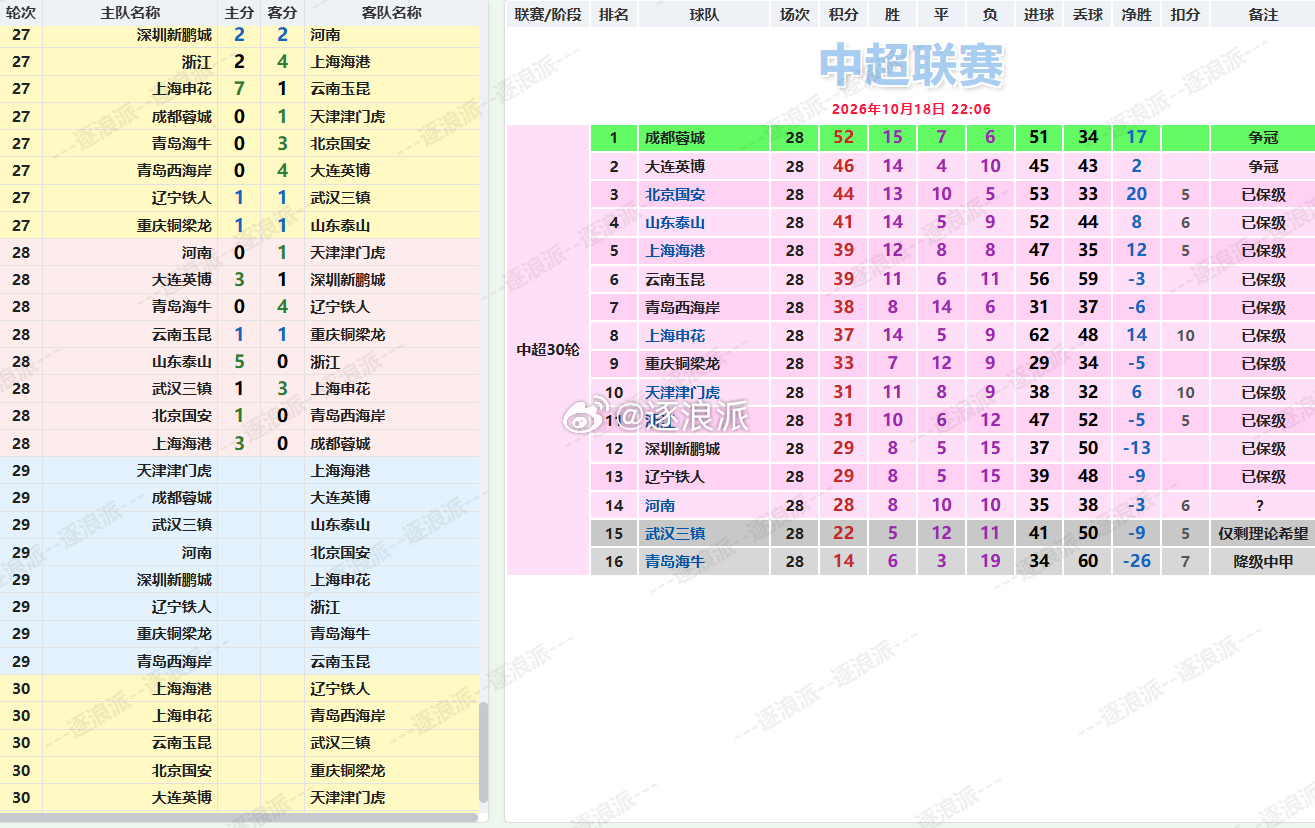Select the 扣分 column header
This screenshot has height=828, width=1315.
coord(1185,14)
